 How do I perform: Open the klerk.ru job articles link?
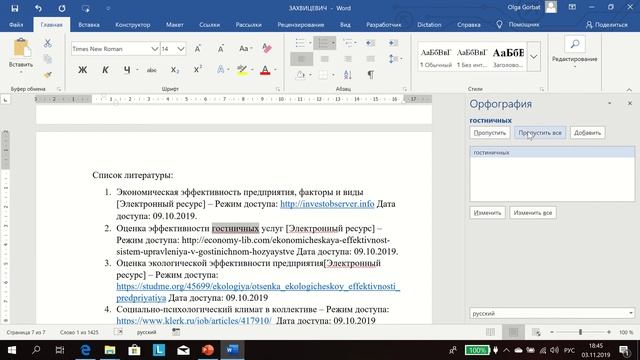pos(194,320)
